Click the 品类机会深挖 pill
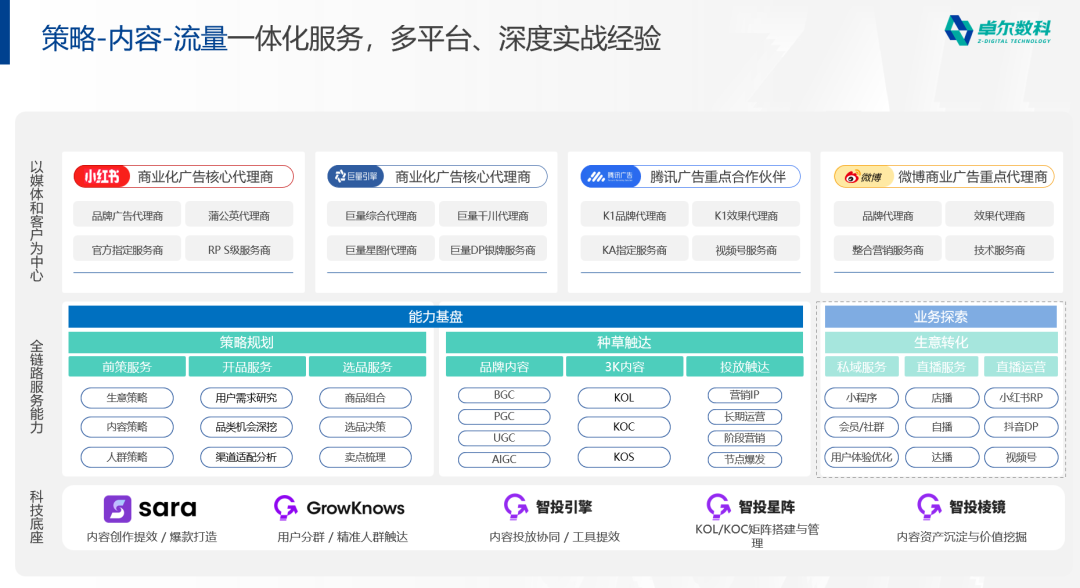Image resolution: width=1080 pixels, height=588 pixels. point(246,427)
